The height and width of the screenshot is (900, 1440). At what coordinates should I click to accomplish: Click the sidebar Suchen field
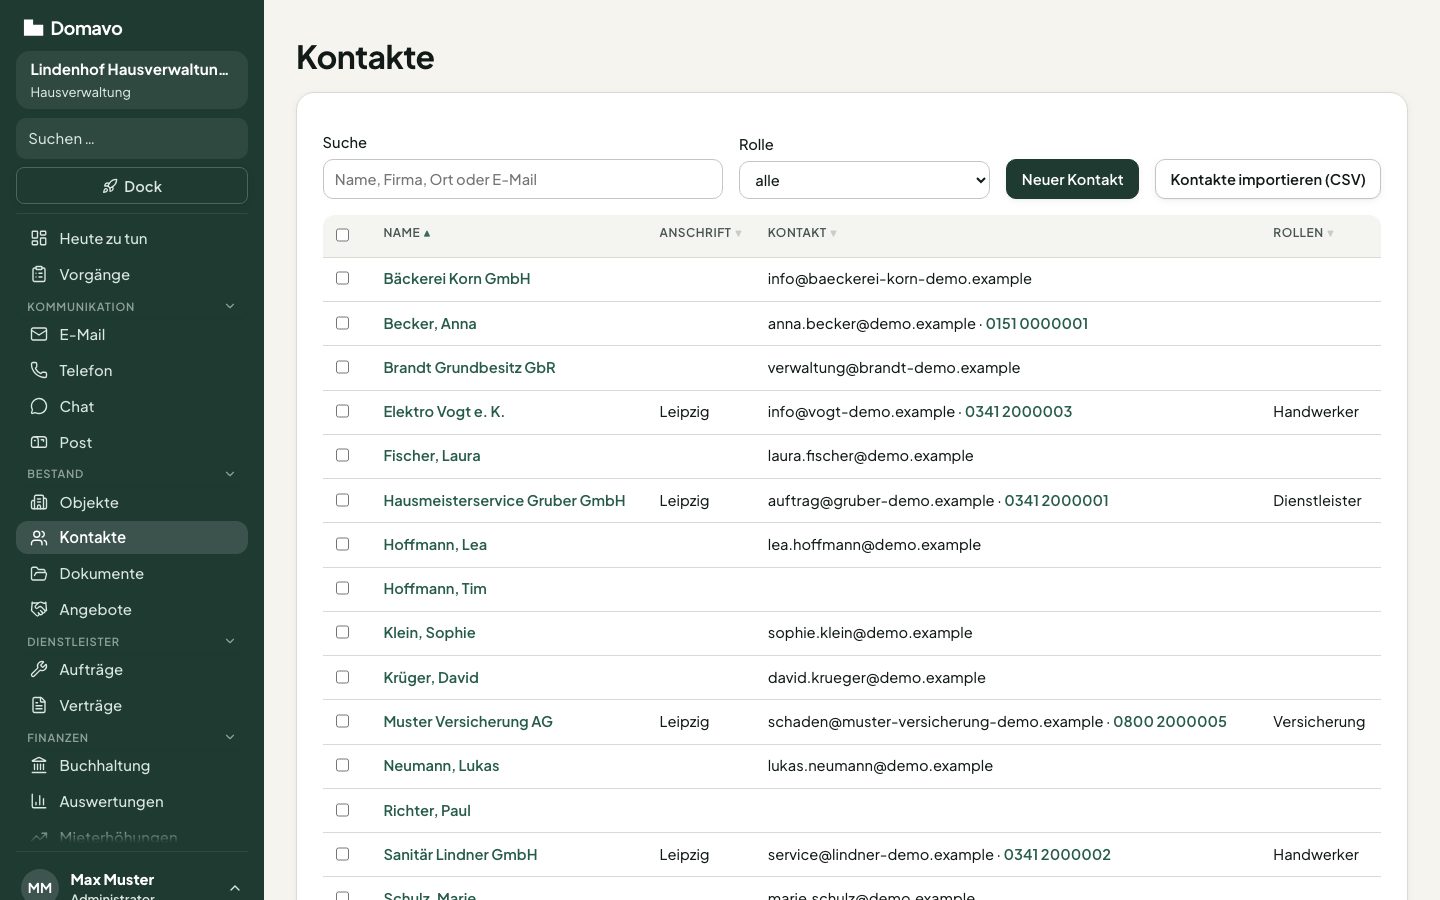[132, 138]
